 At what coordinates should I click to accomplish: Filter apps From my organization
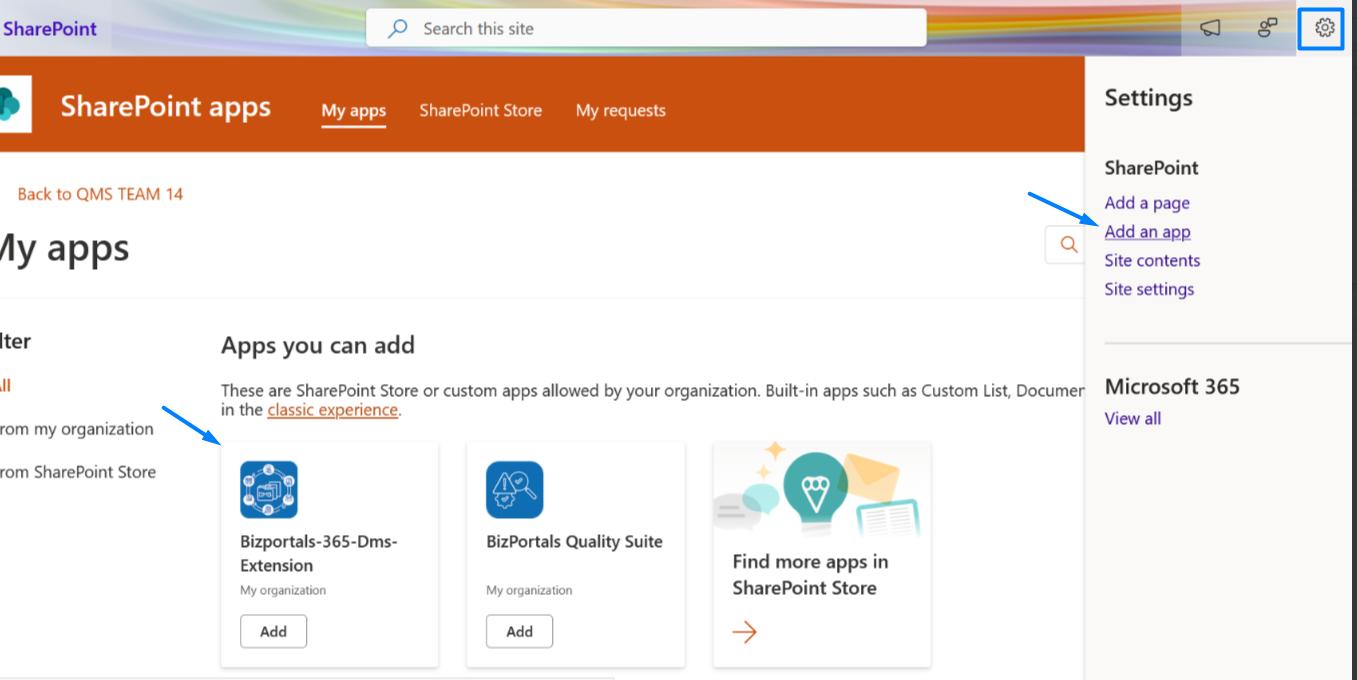click(77, 429)
